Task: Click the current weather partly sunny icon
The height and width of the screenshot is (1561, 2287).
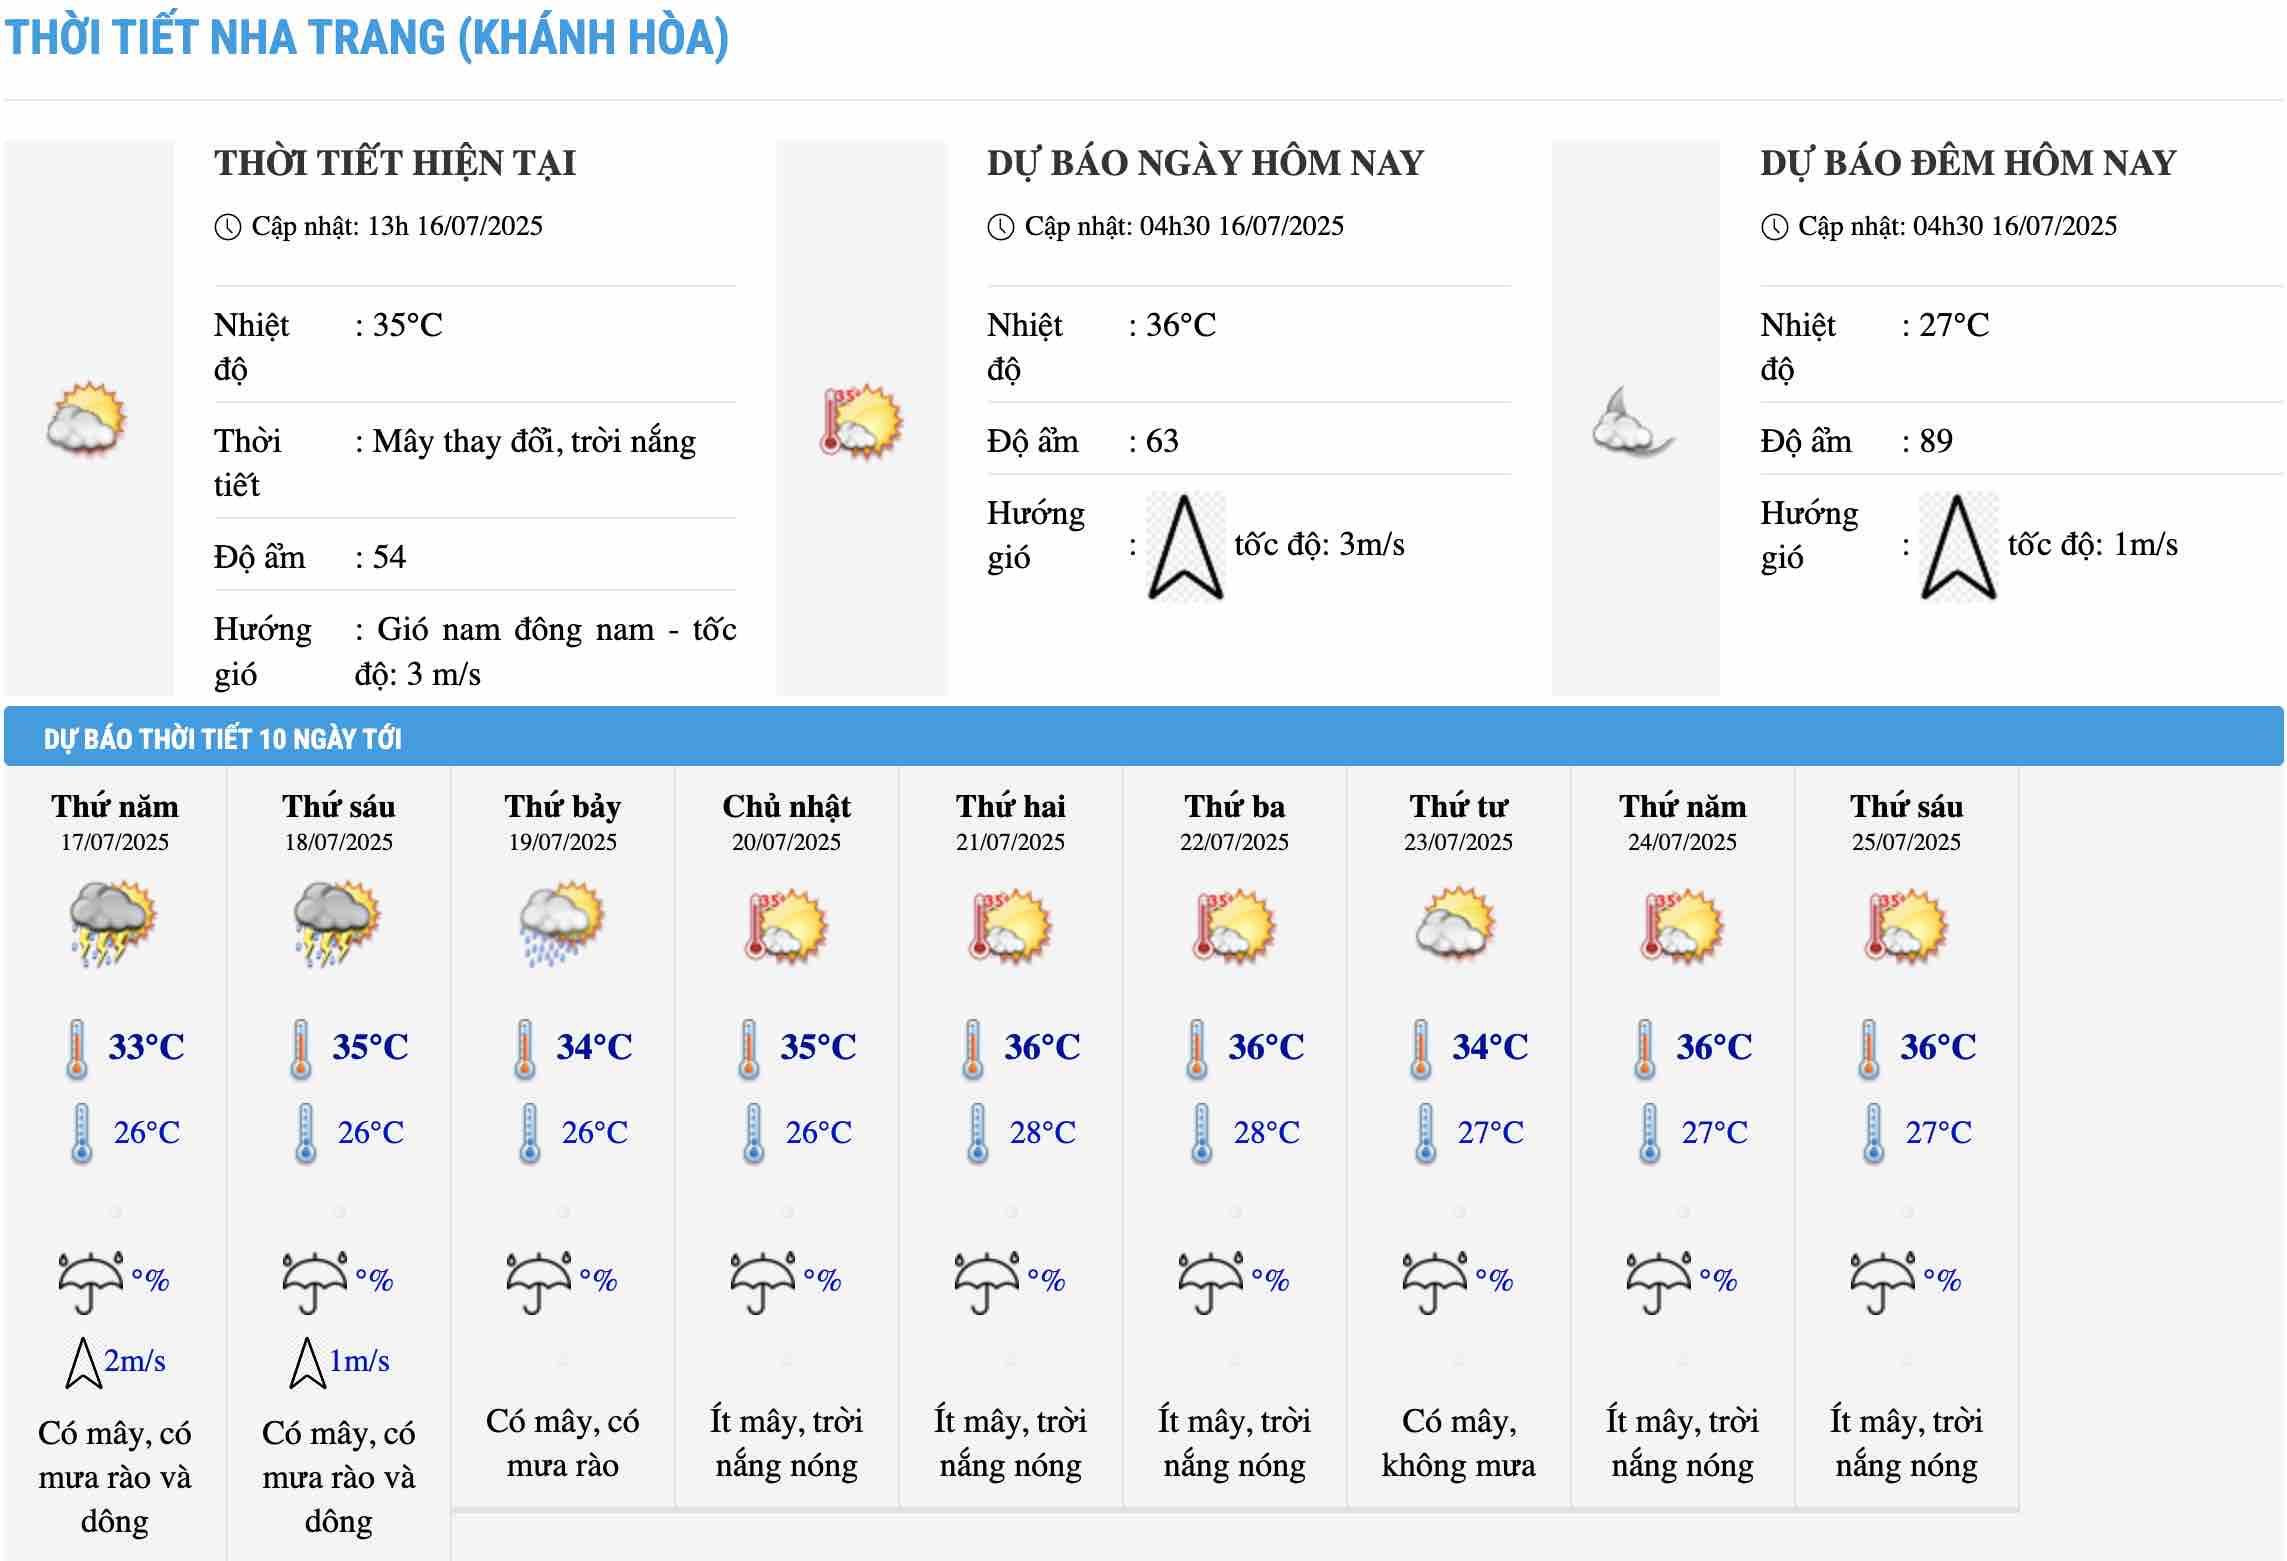Action: 87,419
